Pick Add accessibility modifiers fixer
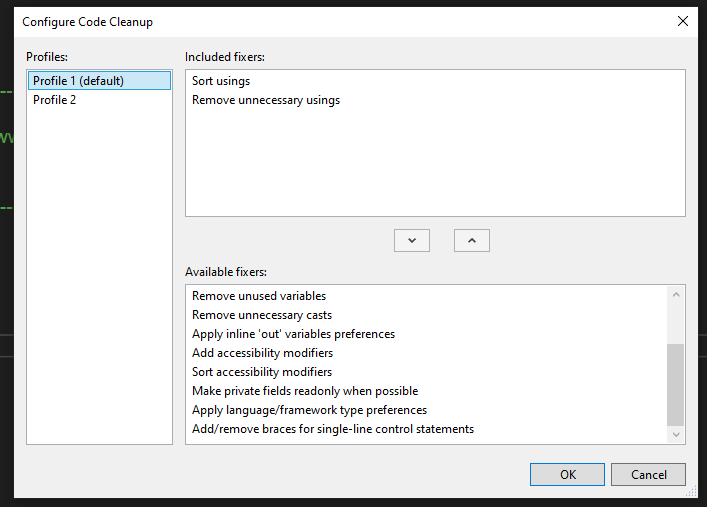 tap(262, 353)
